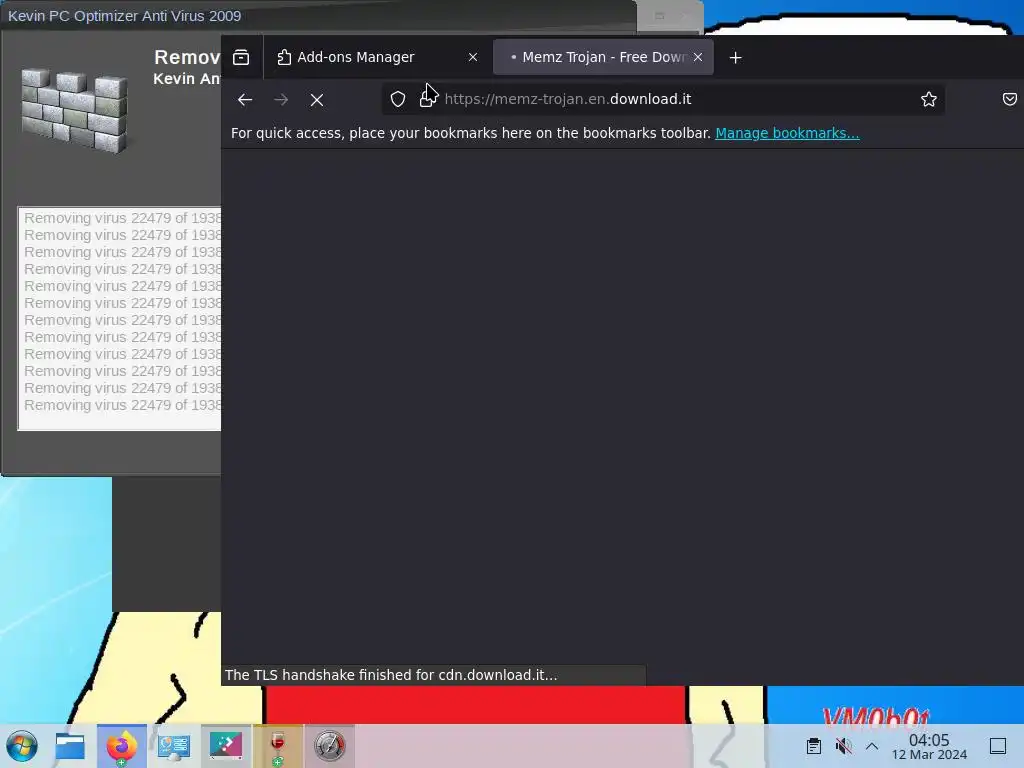
Task: Show extension permissions icon in address bar
Action: click(428, 99)
